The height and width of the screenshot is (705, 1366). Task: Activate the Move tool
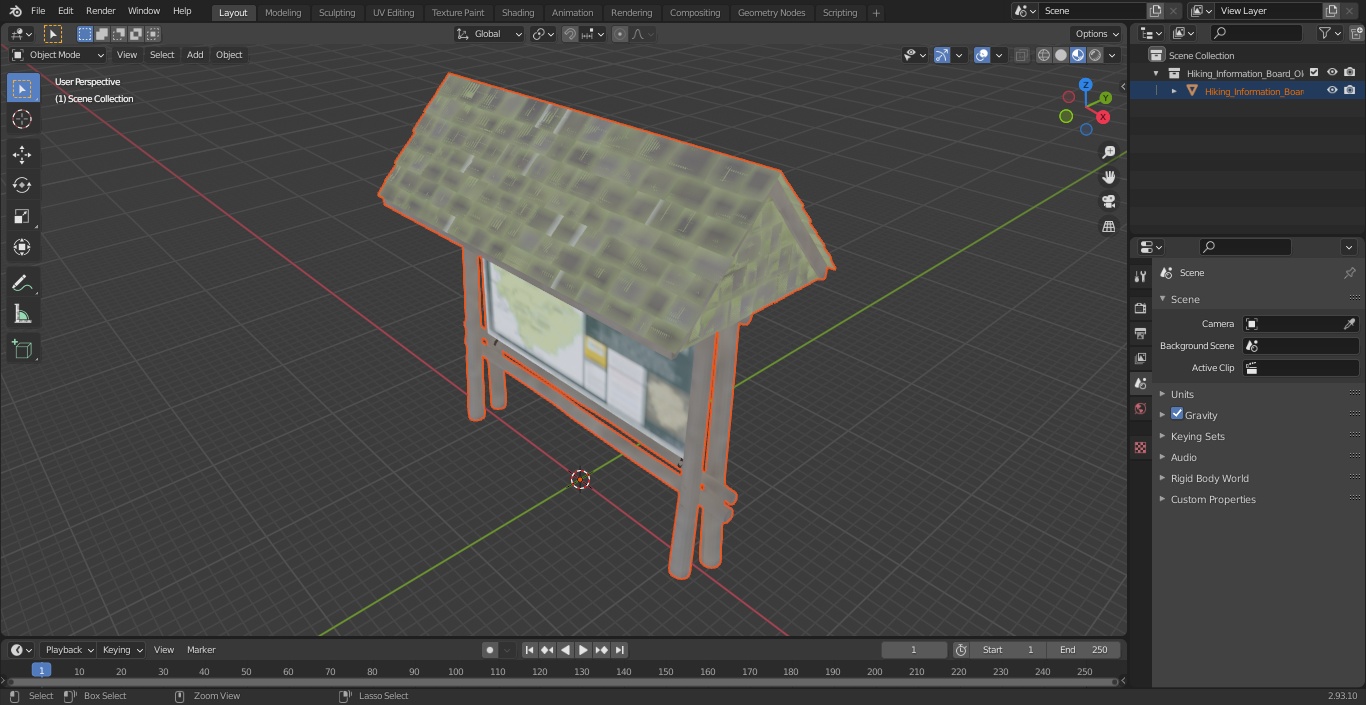click(x=22, y=154)
